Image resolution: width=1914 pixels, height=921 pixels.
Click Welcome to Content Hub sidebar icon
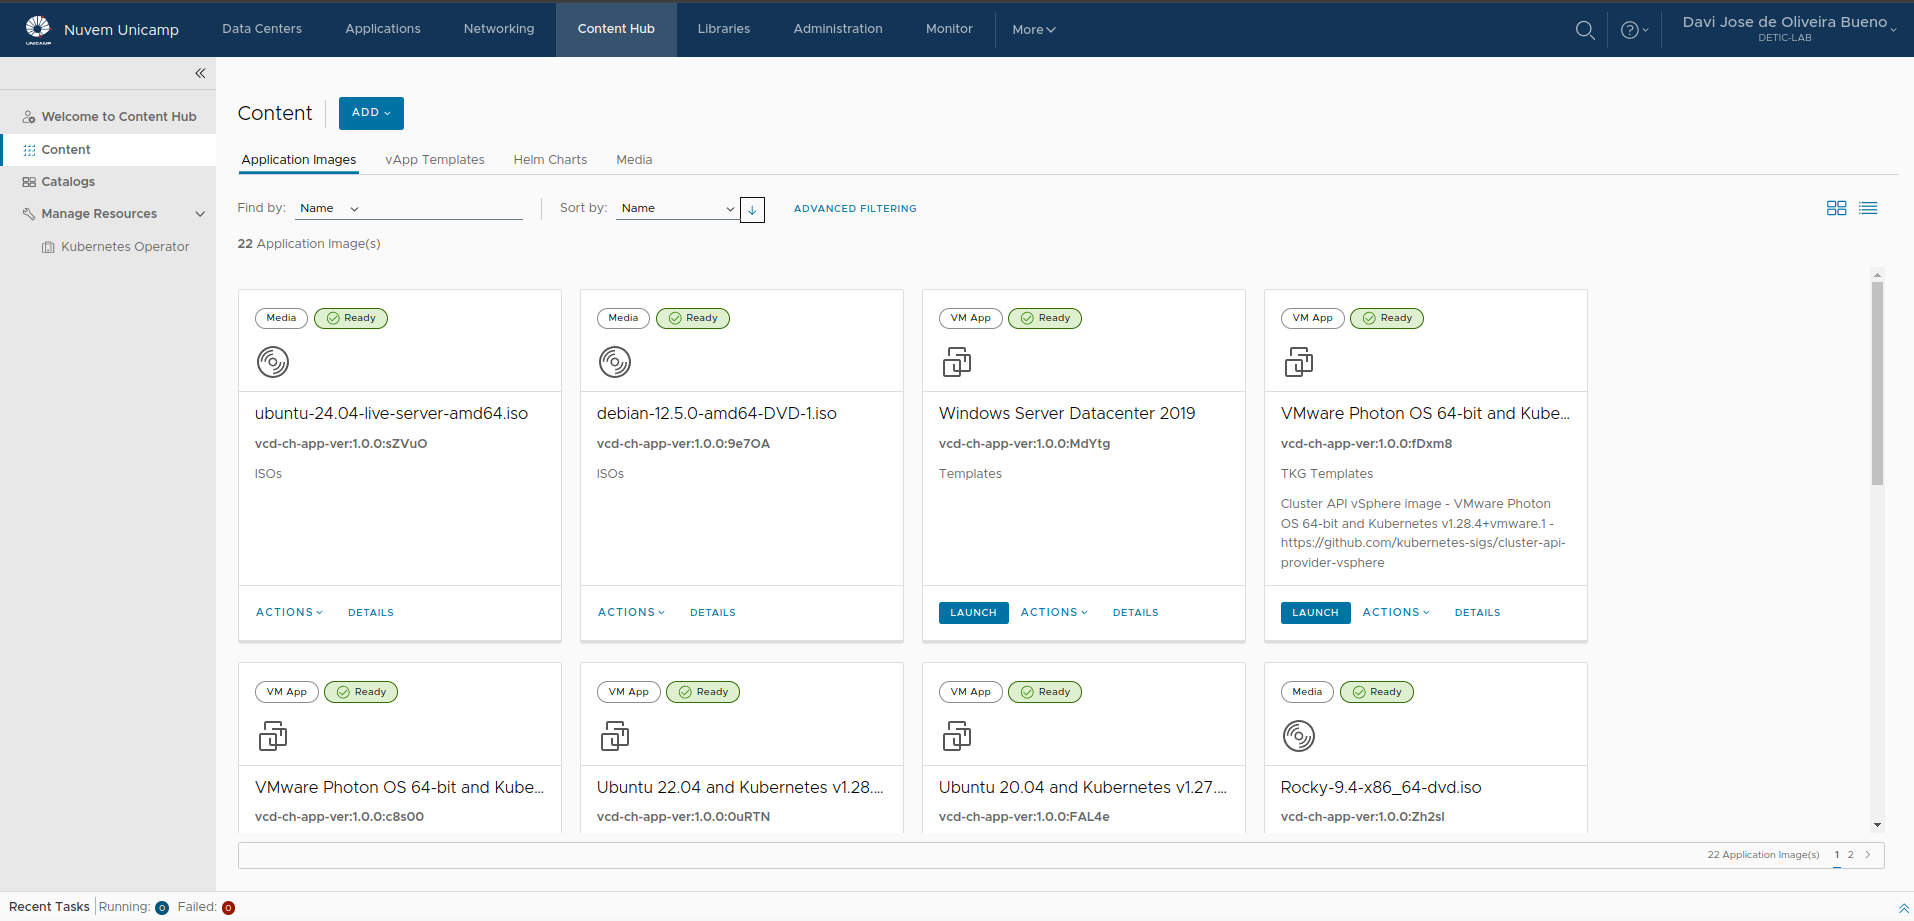point(29,117)
